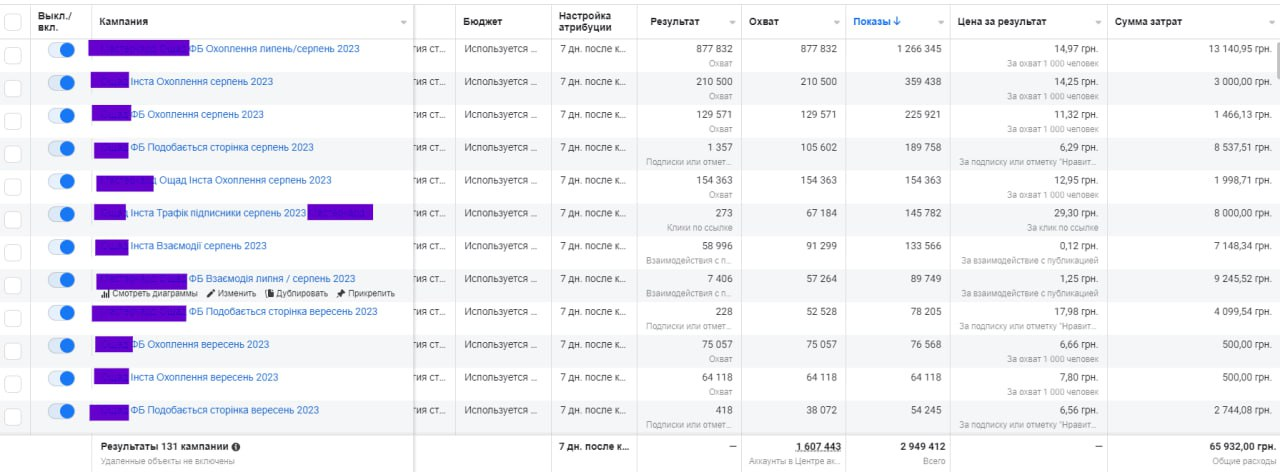
Task: Click the vertical scrollbar on right edge
Action: pyautogui.click(x=1275, y=60)
